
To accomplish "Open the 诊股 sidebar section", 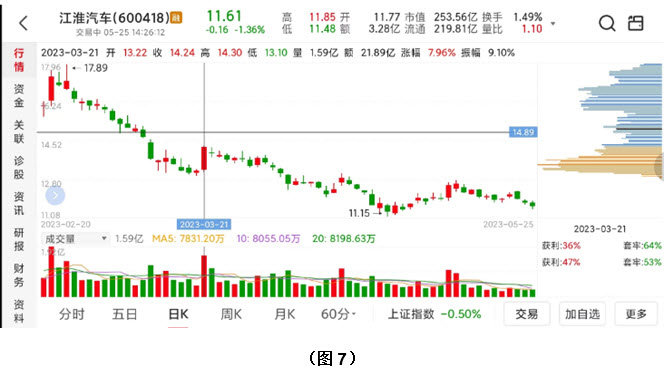I will pos(19,168).
